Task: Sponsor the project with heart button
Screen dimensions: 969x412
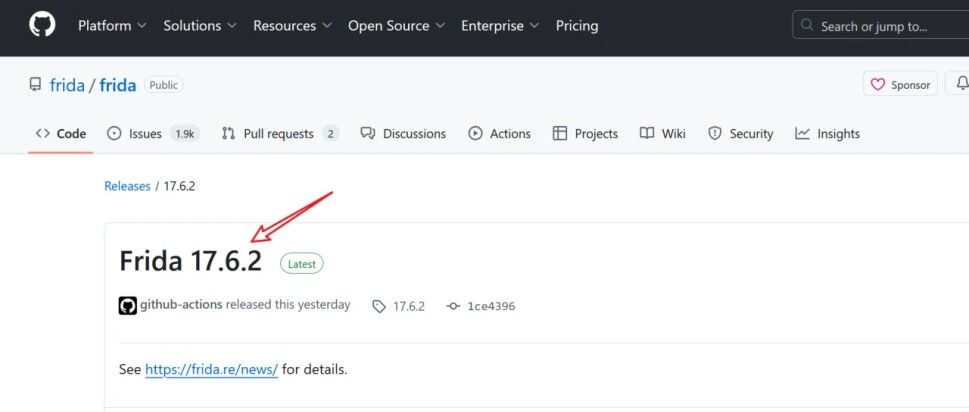Action: [x=900, y=85]
